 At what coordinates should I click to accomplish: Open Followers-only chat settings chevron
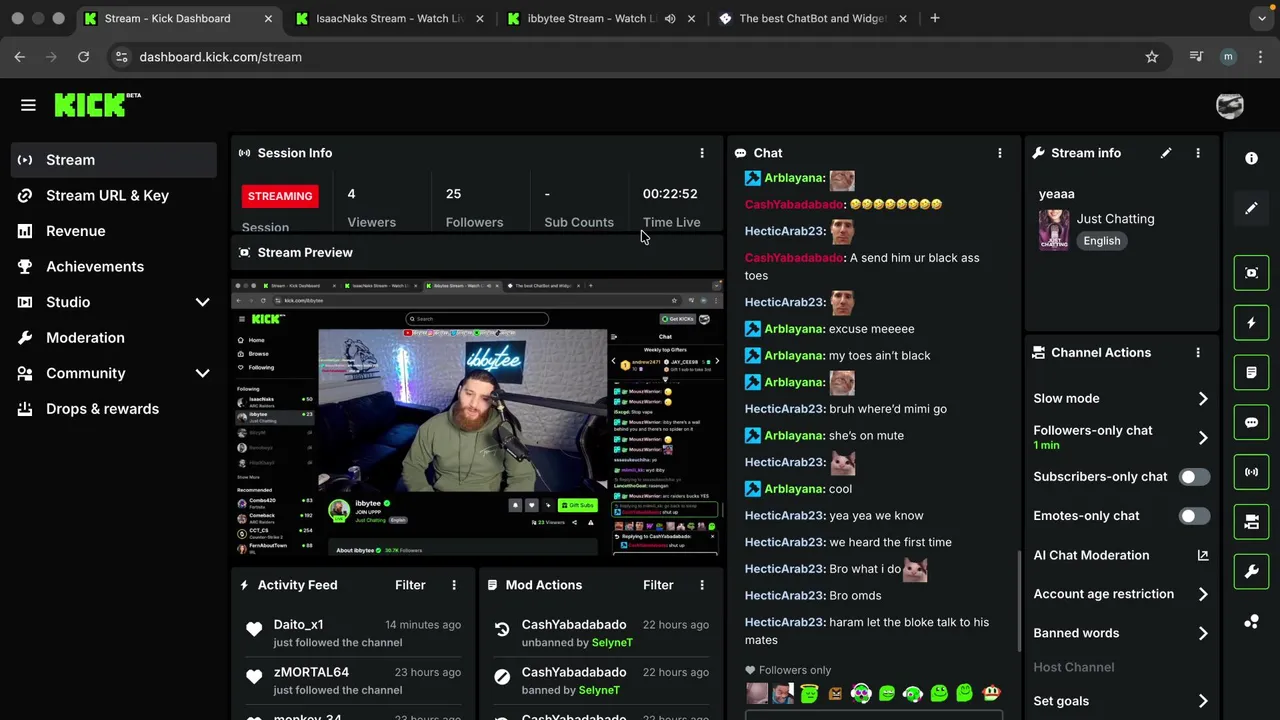point(1203,438)
